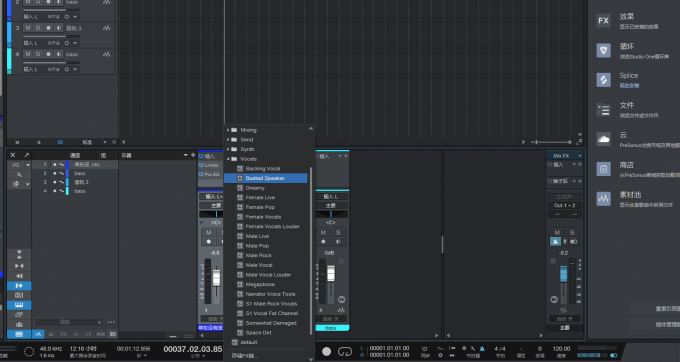Toggle the metronome icon in transport bar
The height and width of the screenshot is (362, 680).
pos(482,349)
